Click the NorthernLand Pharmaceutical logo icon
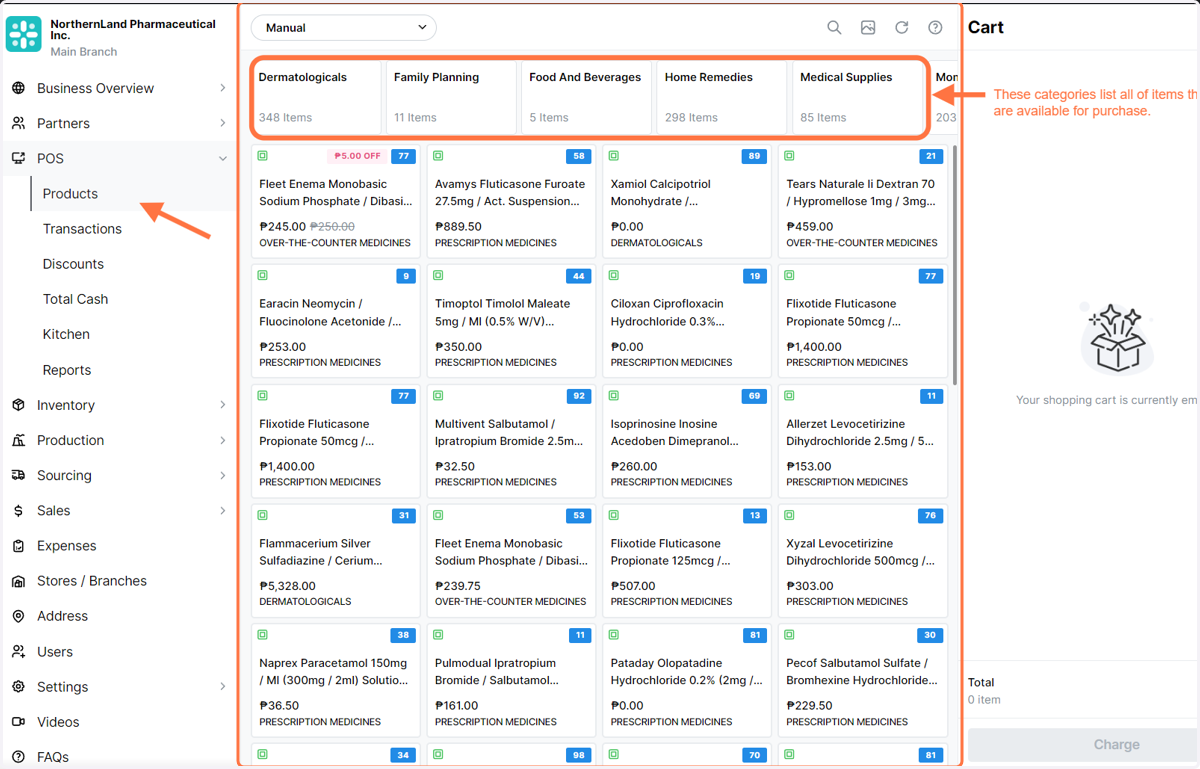Image resolution: width=1200 pixels, height=769 pixels. pos(23,35)
